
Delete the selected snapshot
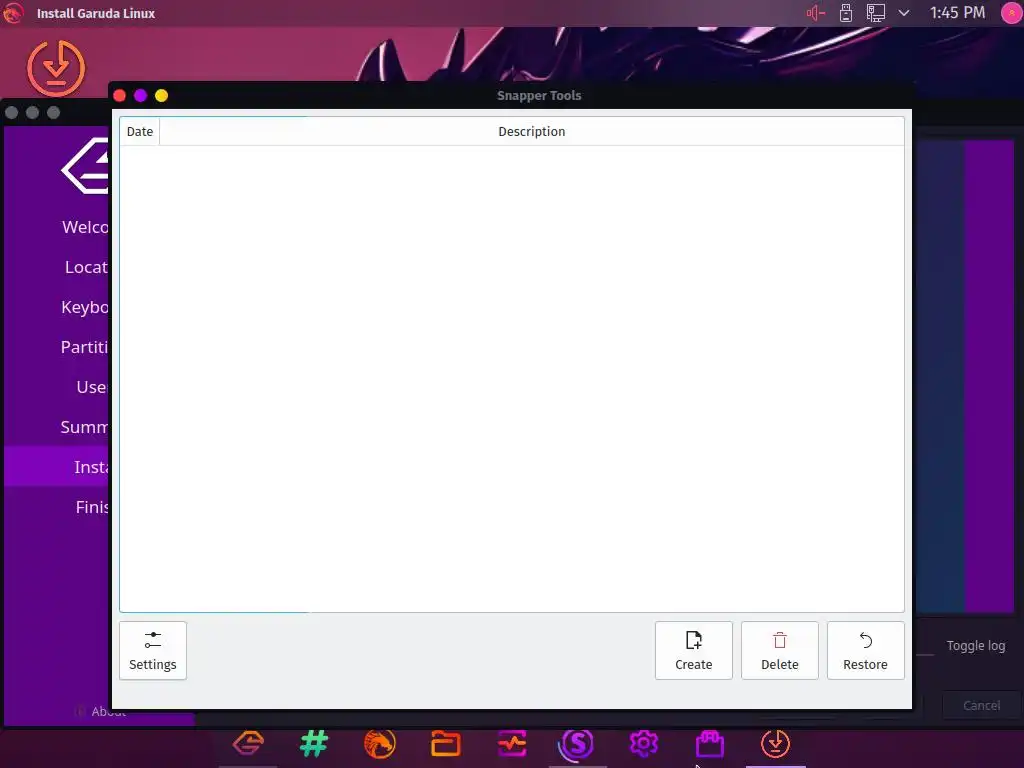tap(780, 650)
